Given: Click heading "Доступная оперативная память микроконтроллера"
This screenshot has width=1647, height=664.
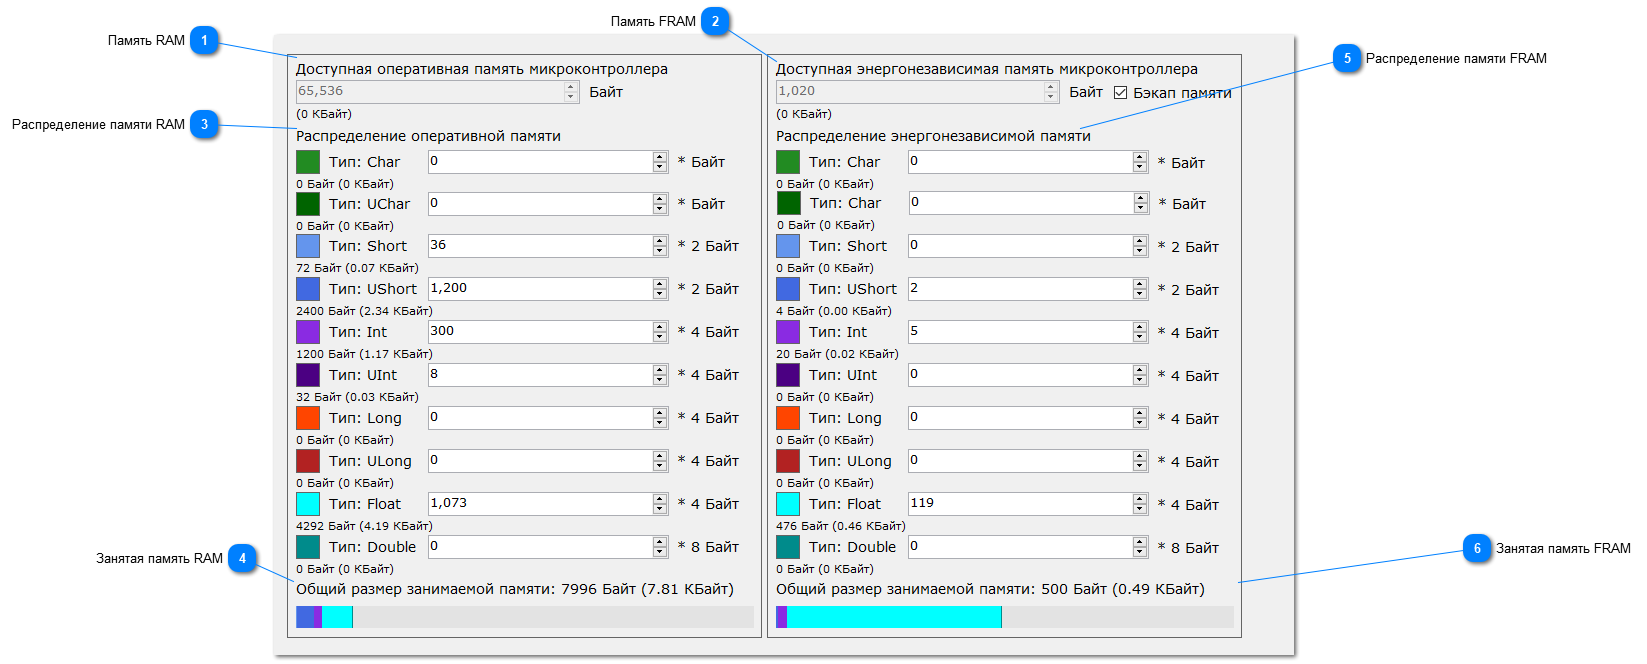Looking at the screenshot, I should [x=482, y=69].
